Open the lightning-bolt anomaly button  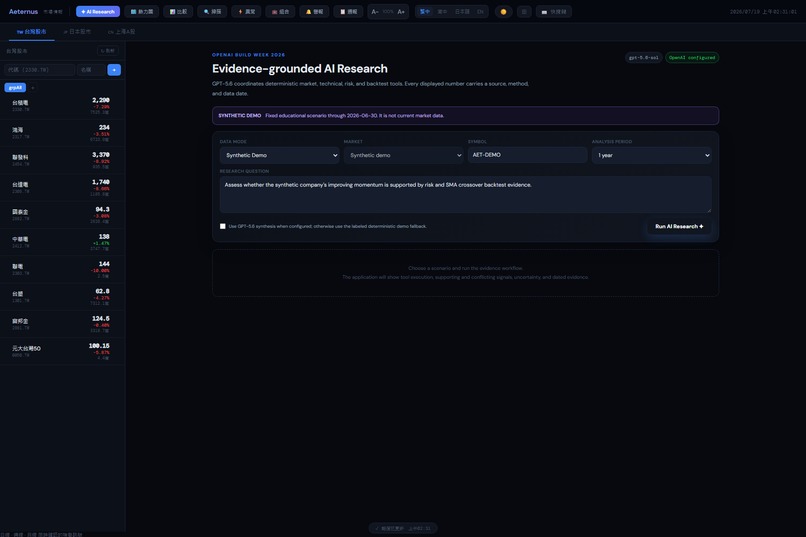point(246,11)
